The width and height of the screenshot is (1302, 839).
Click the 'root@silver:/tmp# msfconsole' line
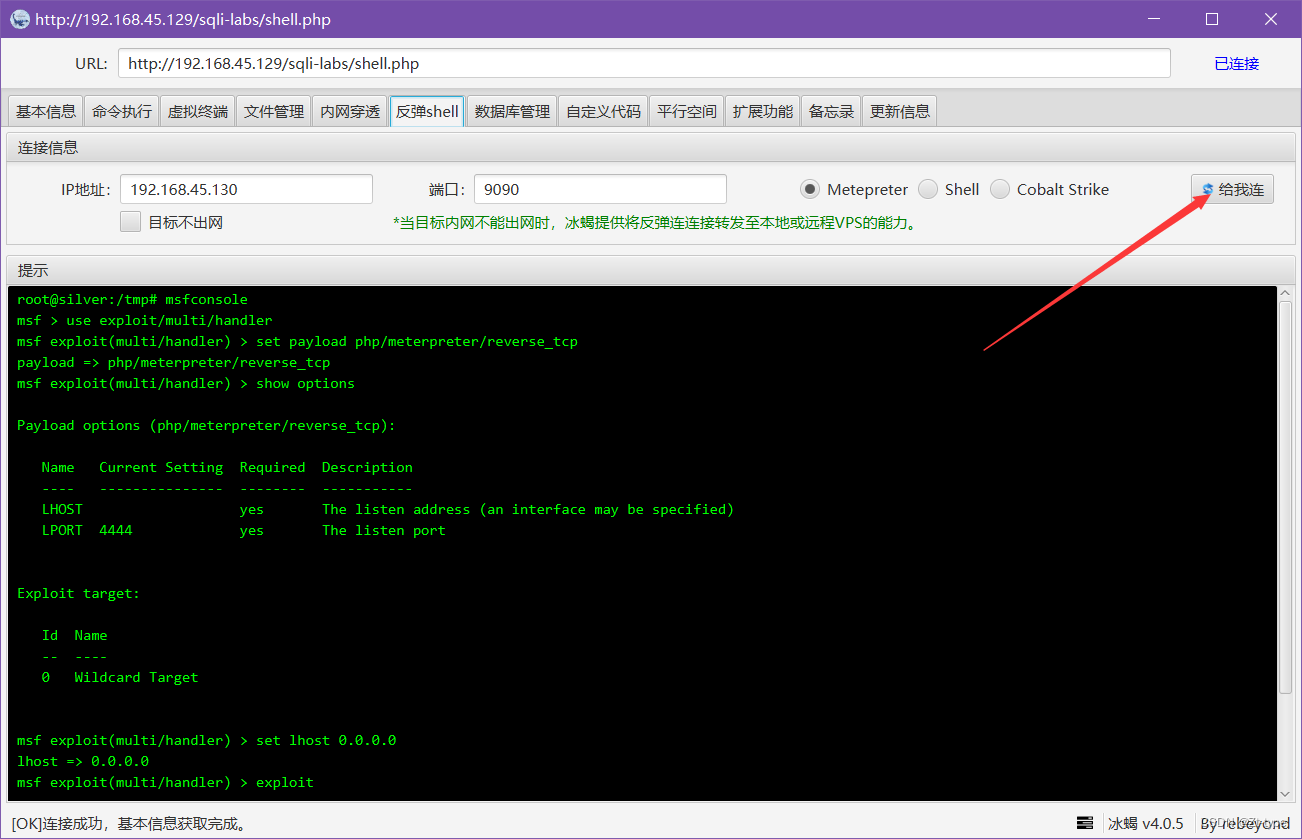[x=132, y=299]
